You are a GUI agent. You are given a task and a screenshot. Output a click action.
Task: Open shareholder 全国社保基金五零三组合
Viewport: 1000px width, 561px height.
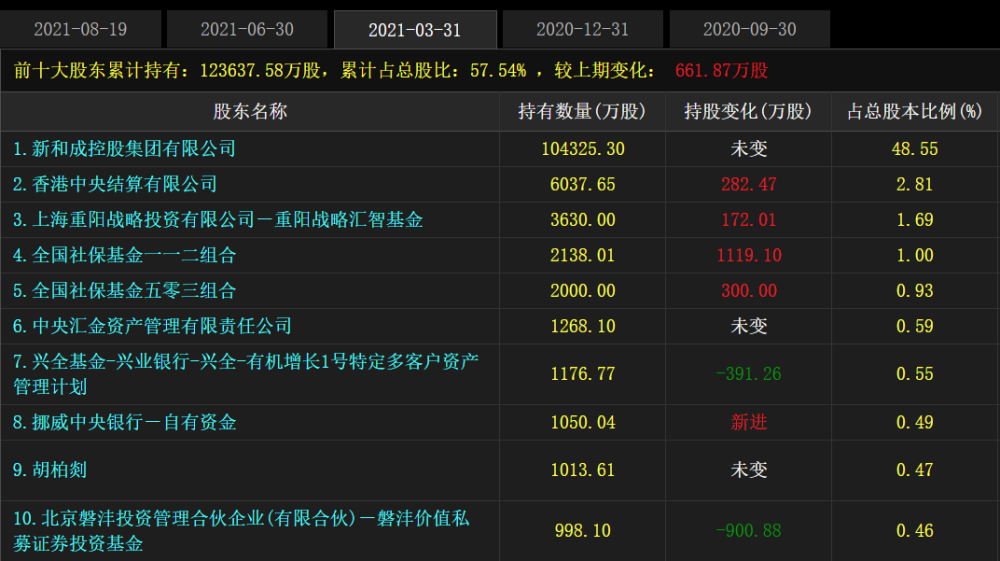(124, 291)
